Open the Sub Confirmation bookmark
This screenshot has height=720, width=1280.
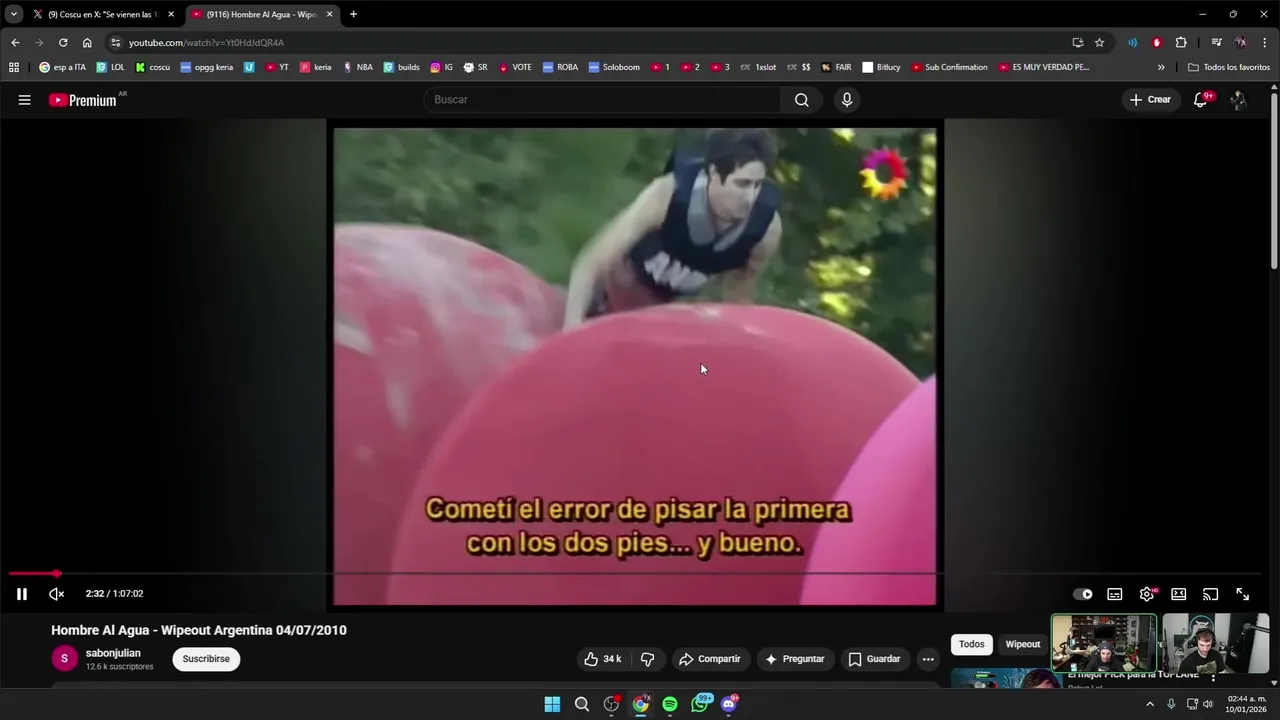[x=949, y=67]
